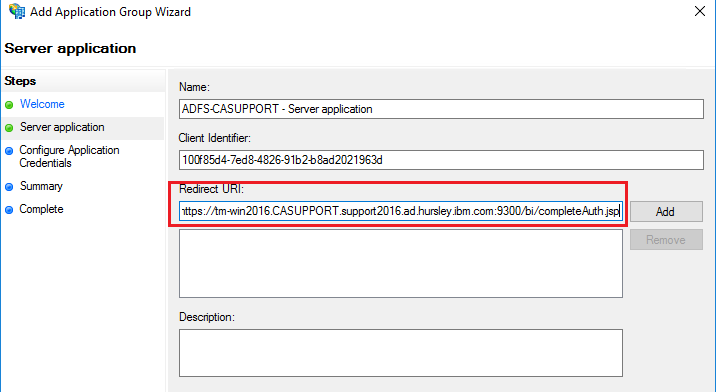
Task: Click the "Add Application Group Wizard" title text
Action: tap(111, 12)
